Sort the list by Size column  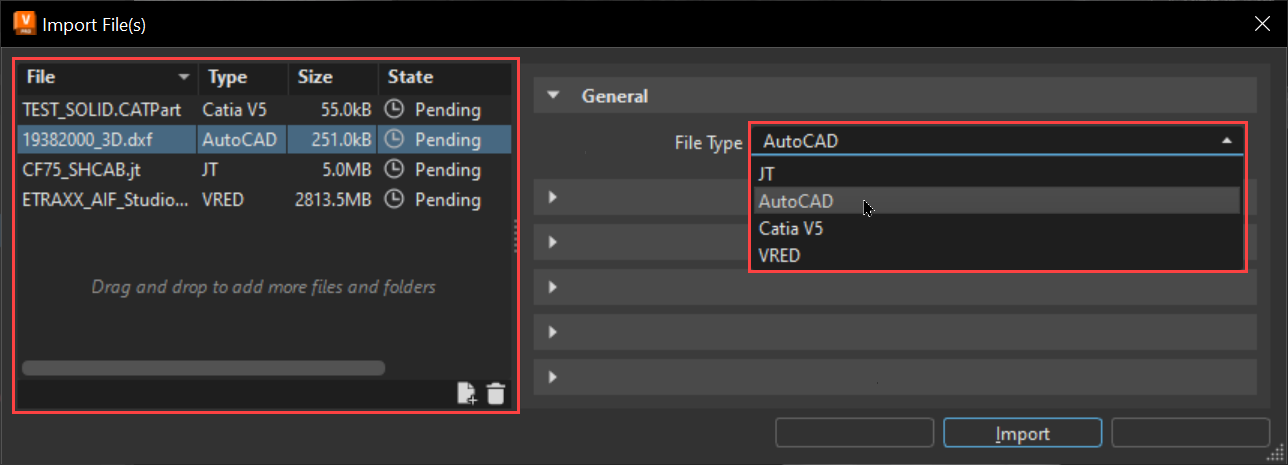click(315, 77)
